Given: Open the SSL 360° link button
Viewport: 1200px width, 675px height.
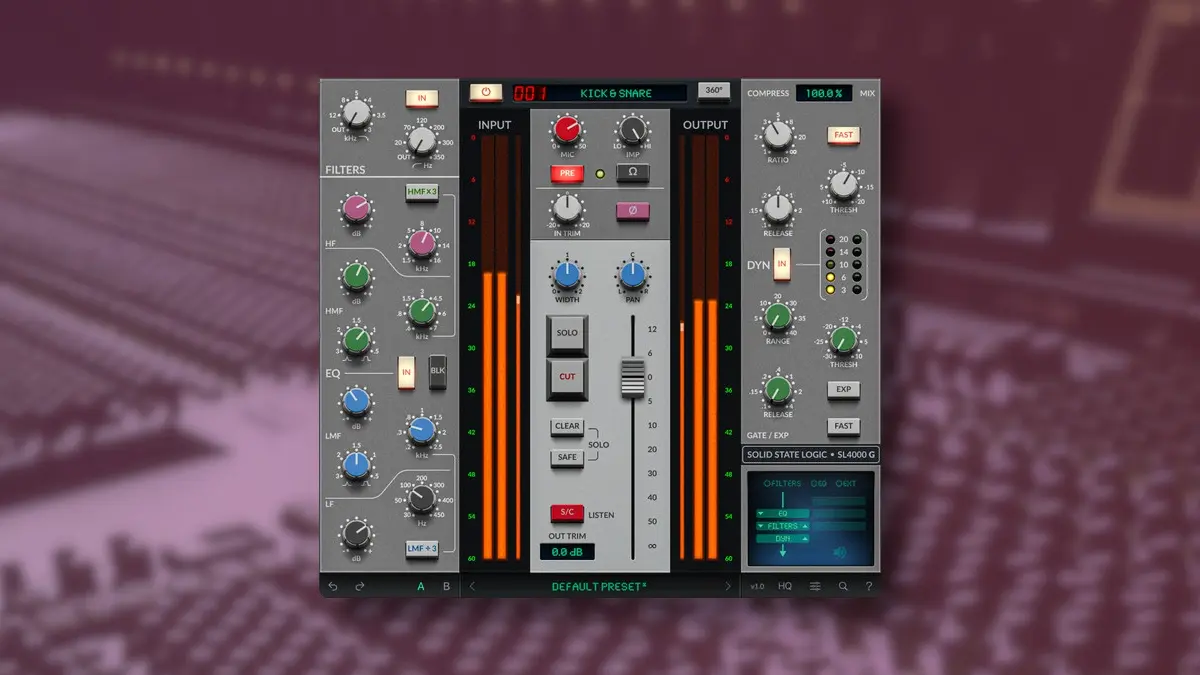Looking at the screenshot, I should point(714,91).
